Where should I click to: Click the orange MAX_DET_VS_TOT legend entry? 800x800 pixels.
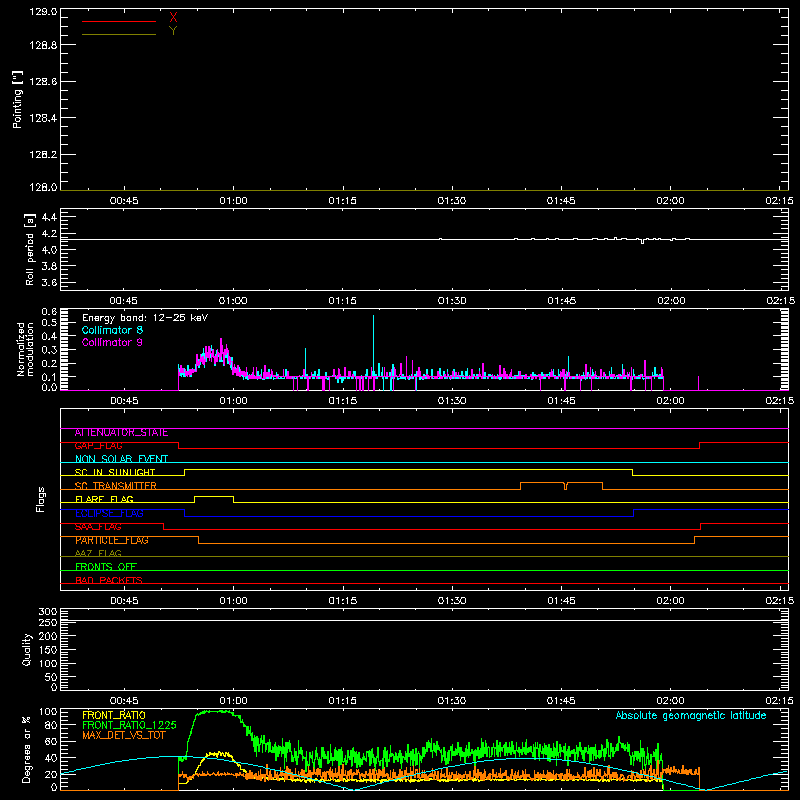point(124,735)
